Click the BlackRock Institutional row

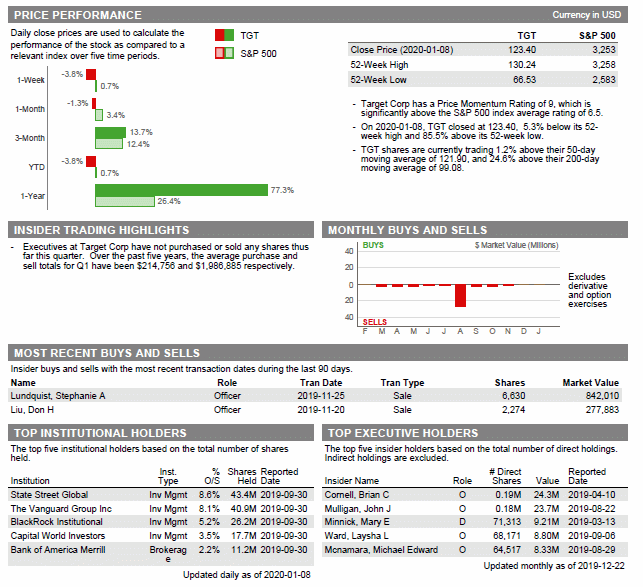point(161,522)
